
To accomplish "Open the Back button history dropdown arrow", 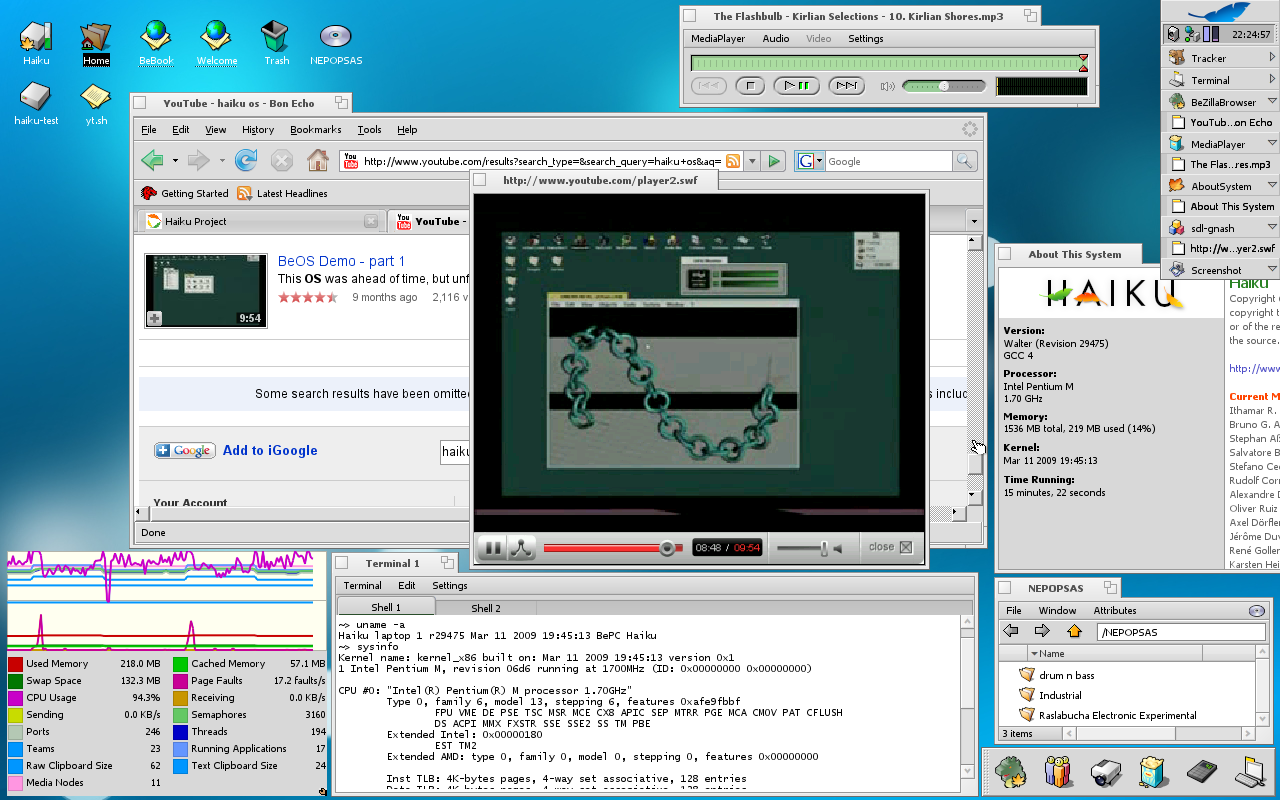I will 175,160.
